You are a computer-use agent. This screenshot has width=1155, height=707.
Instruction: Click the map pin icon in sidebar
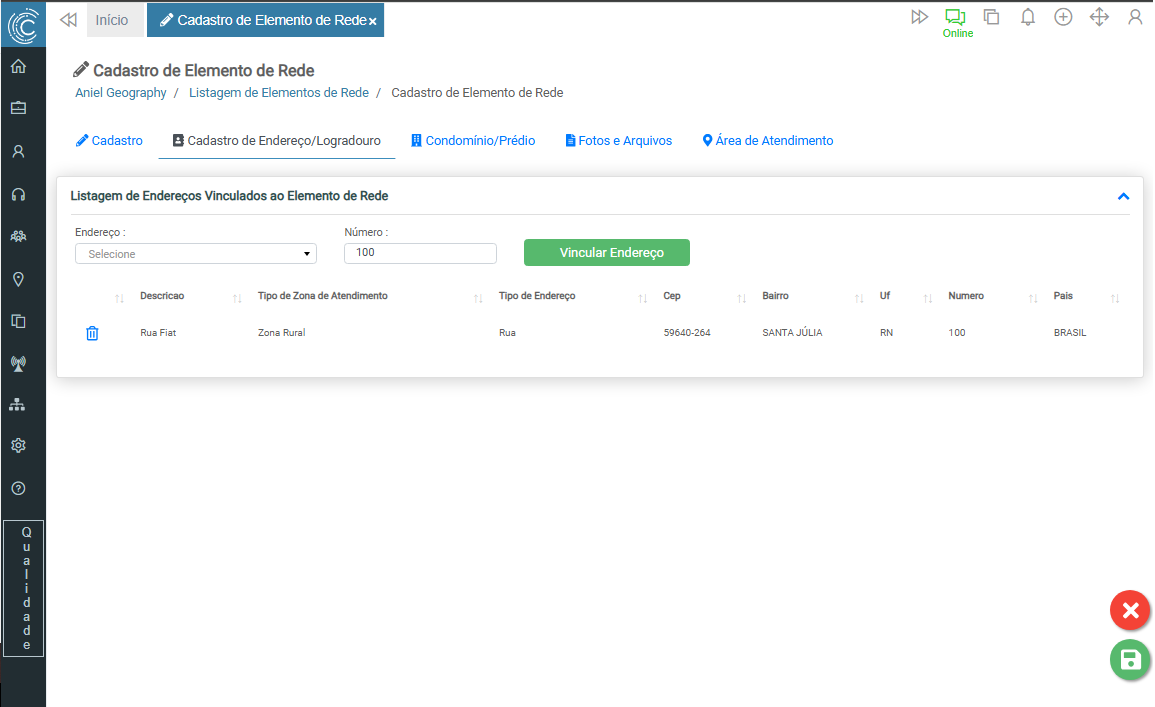[x=18, y=279]
